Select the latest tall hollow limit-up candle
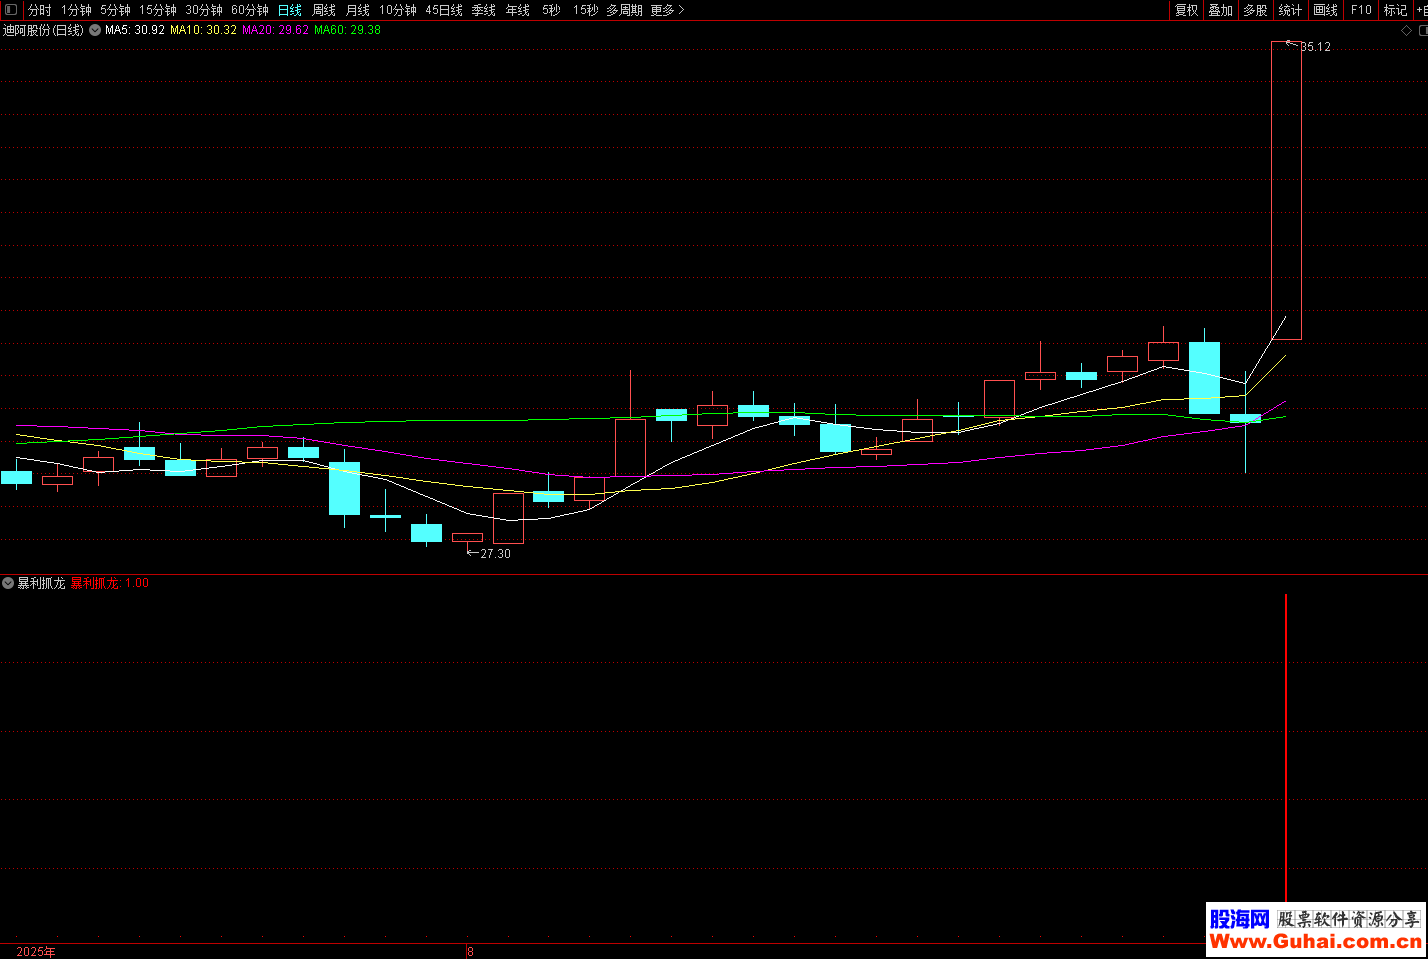Viewport: 1428px width, 959px height. [x=1286, y=190]
